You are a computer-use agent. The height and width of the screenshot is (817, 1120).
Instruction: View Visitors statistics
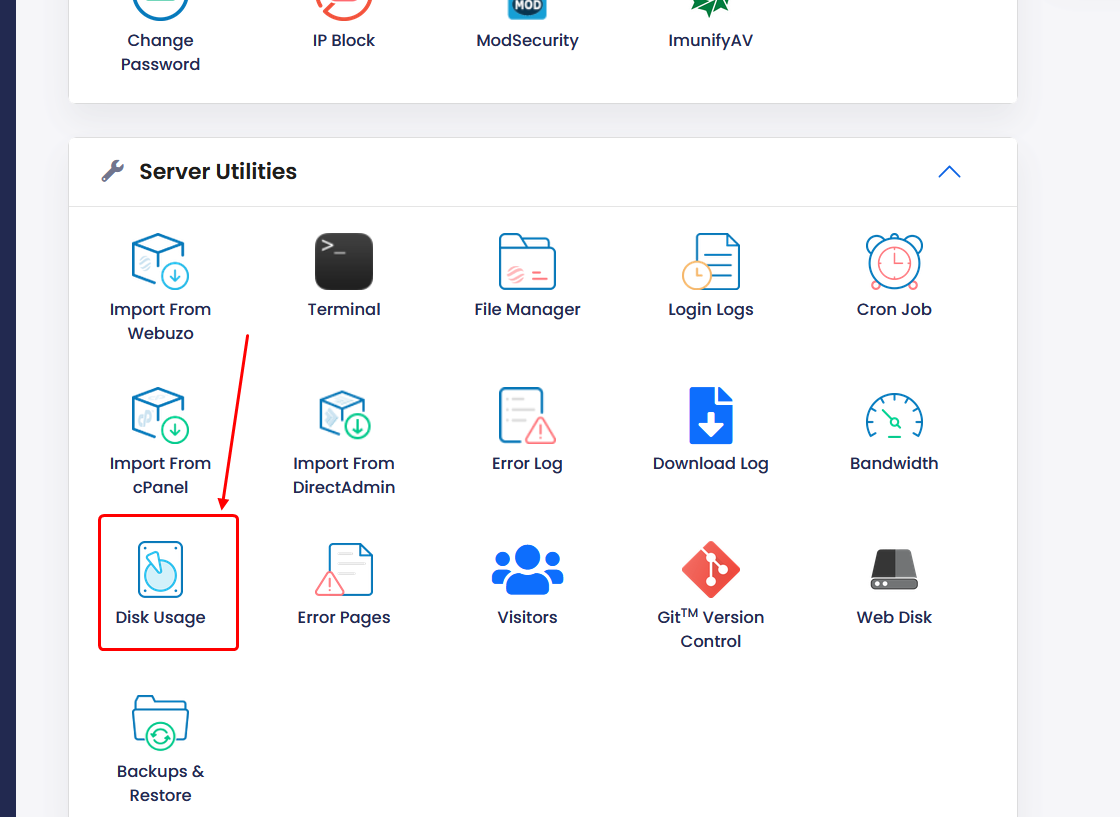527,570
